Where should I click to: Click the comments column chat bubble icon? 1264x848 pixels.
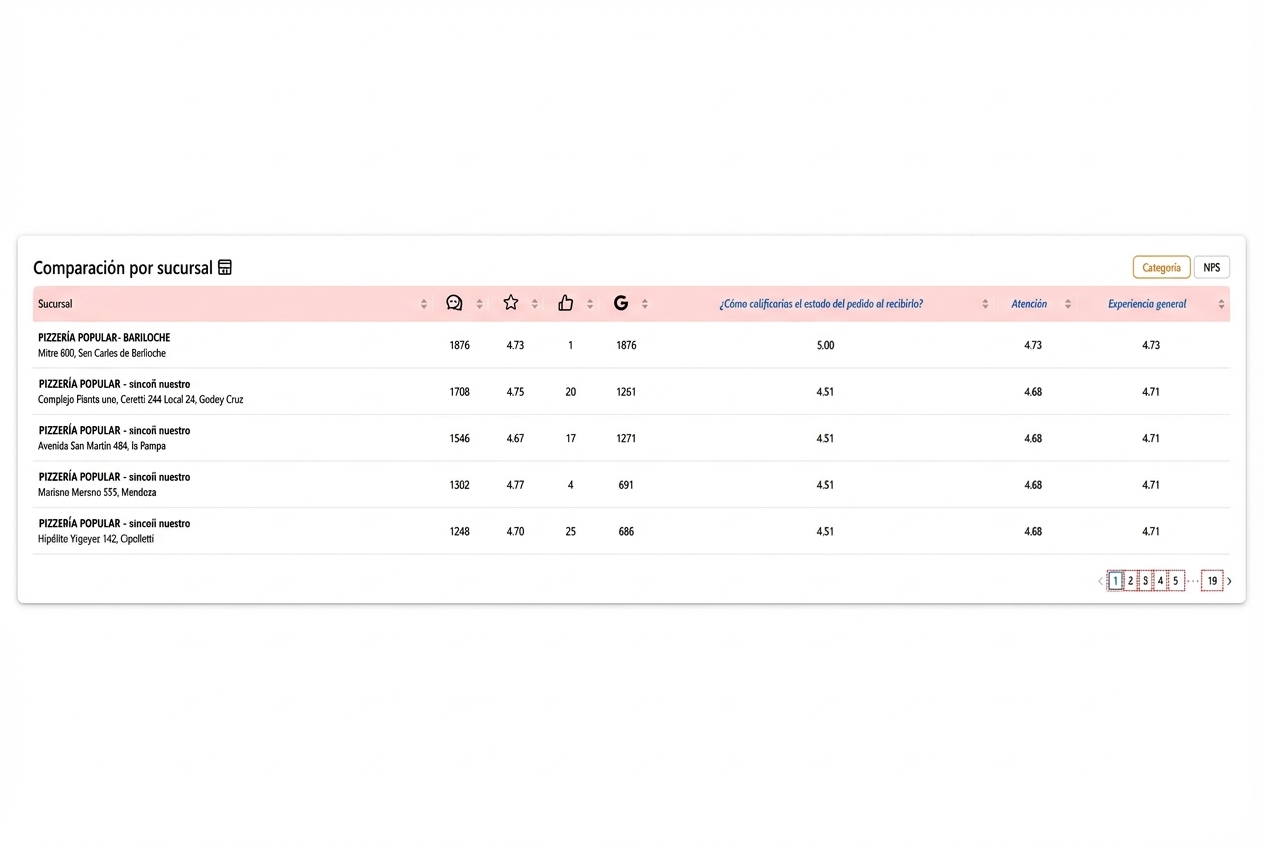[x=454, y=303]
